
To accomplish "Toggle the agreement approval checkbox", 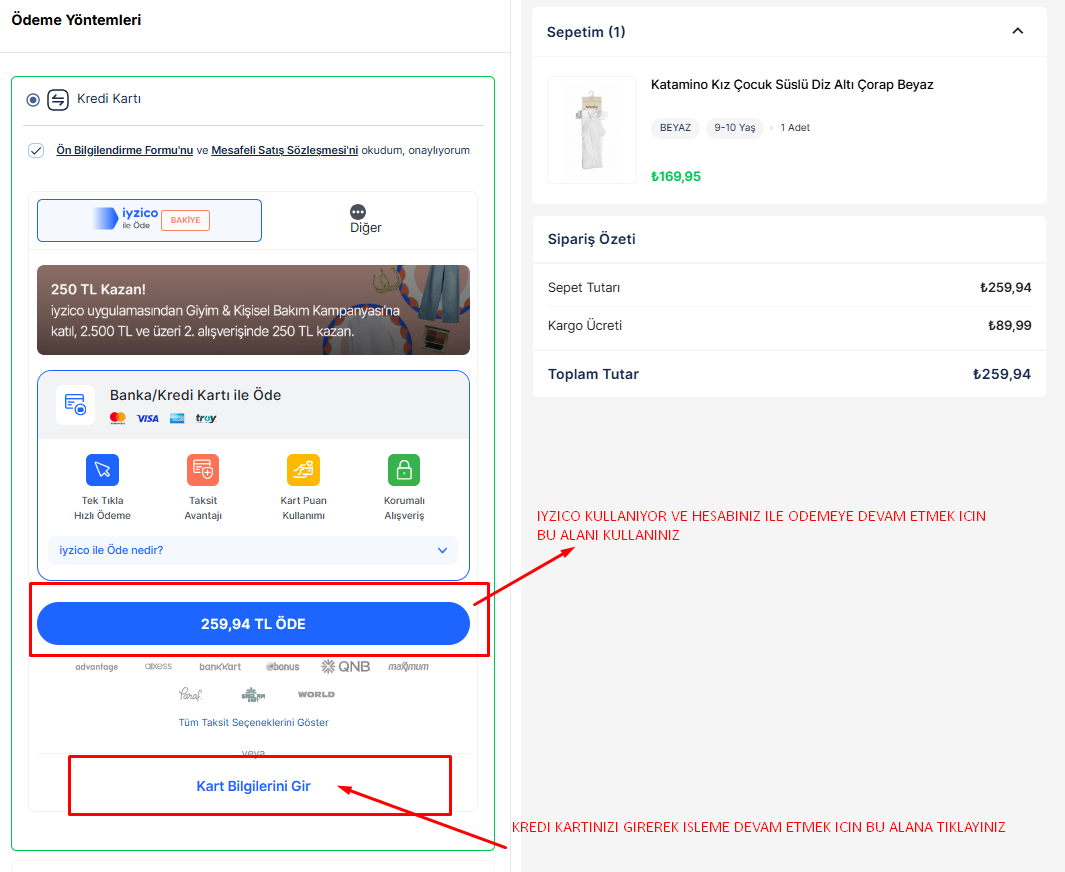I will point(36,150).
